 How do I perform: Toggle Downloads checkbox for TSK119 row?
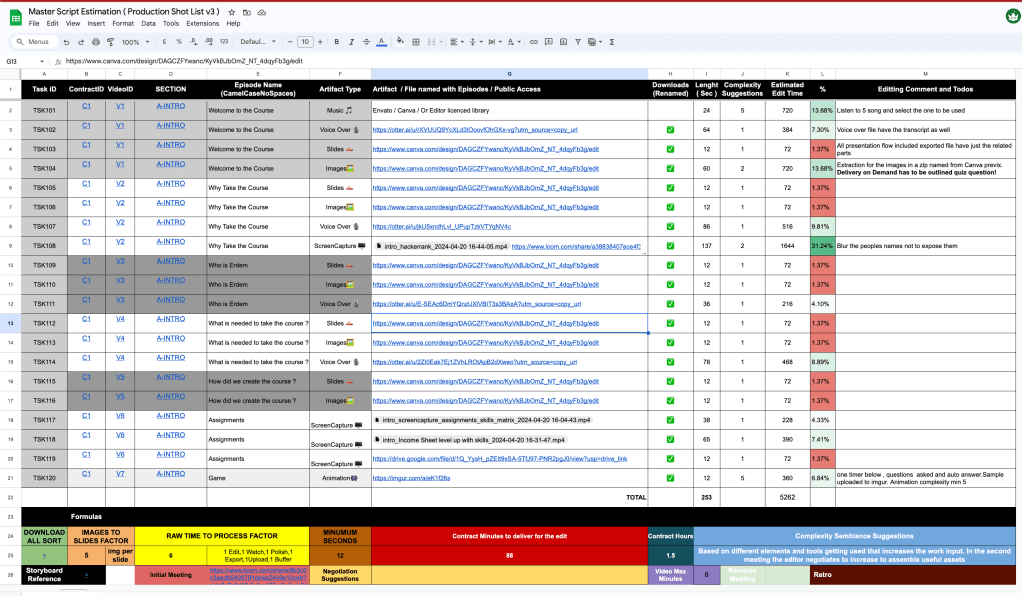pos(670,458)
